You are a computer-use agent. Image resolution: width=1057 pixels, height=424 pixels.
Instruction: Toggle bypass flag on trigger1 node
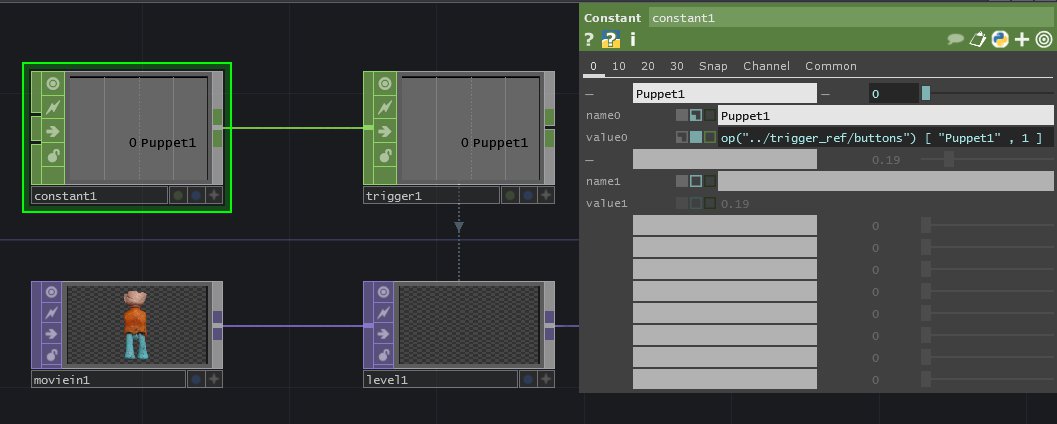tap(384, 107)
